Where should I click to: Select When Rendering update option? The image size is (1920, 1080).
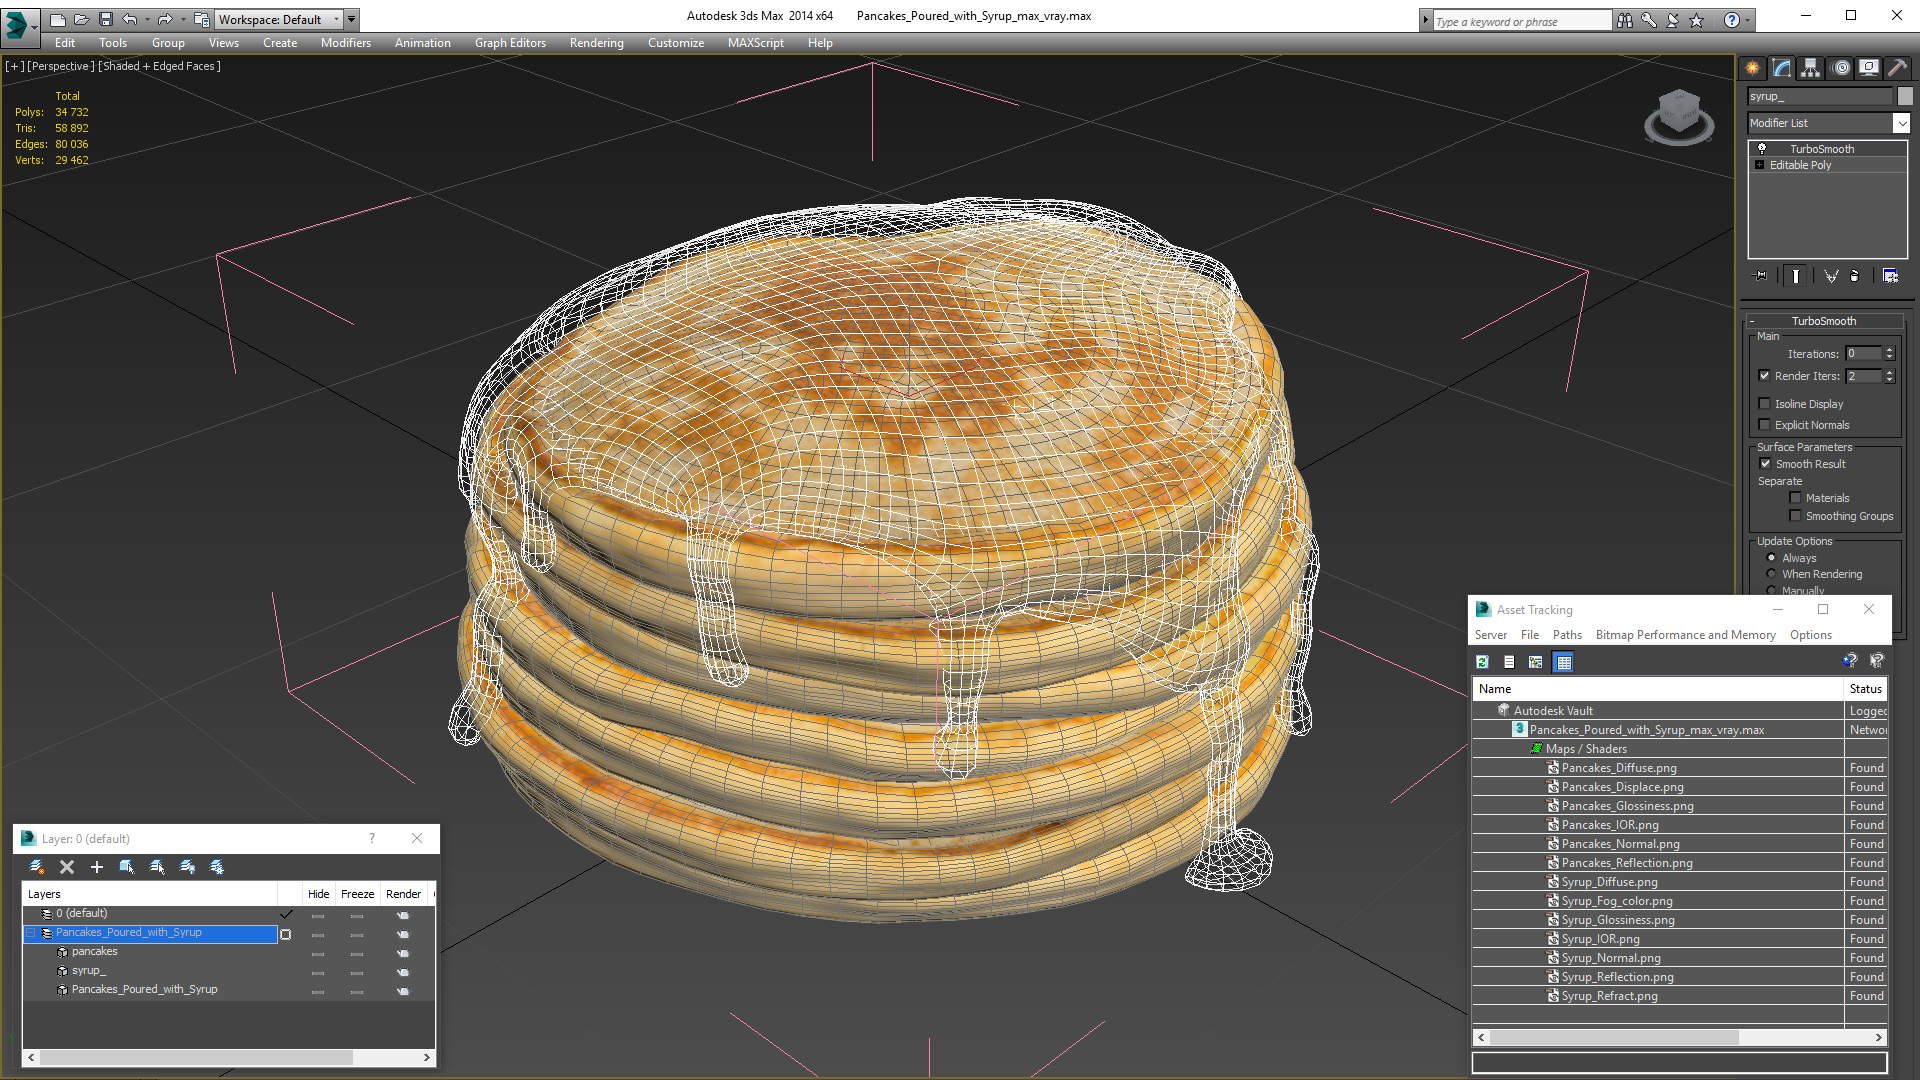pos(1771,574)
